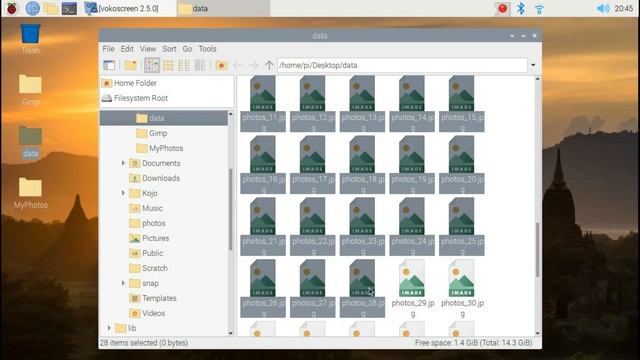The width and height of the screenshot is (640, 360).
Task: Click the file photos_30.jpg
Action: click(462, 289)
